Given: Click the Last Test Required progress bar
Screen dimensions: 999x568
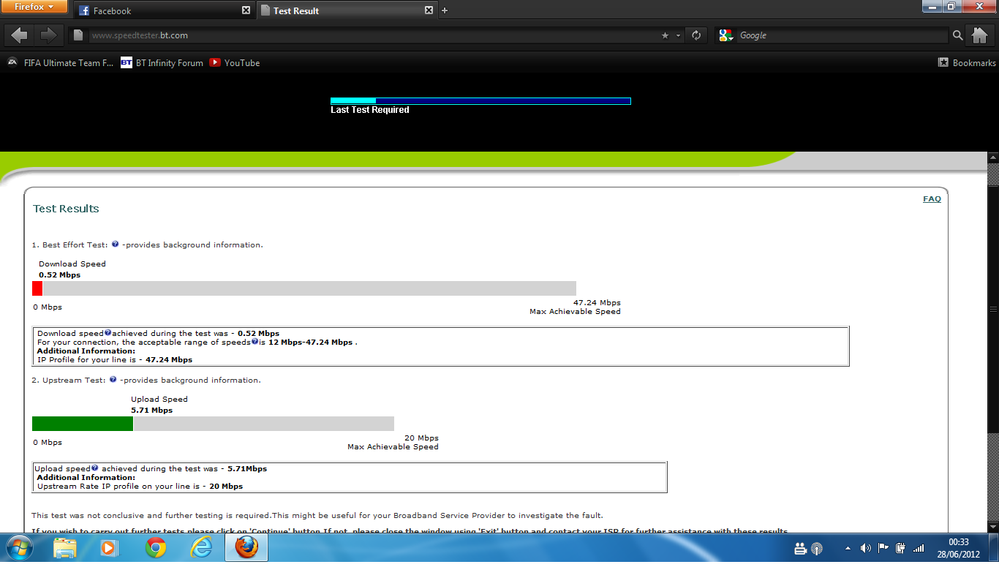Looking at the screenshot, I should (x=480, y=101).
